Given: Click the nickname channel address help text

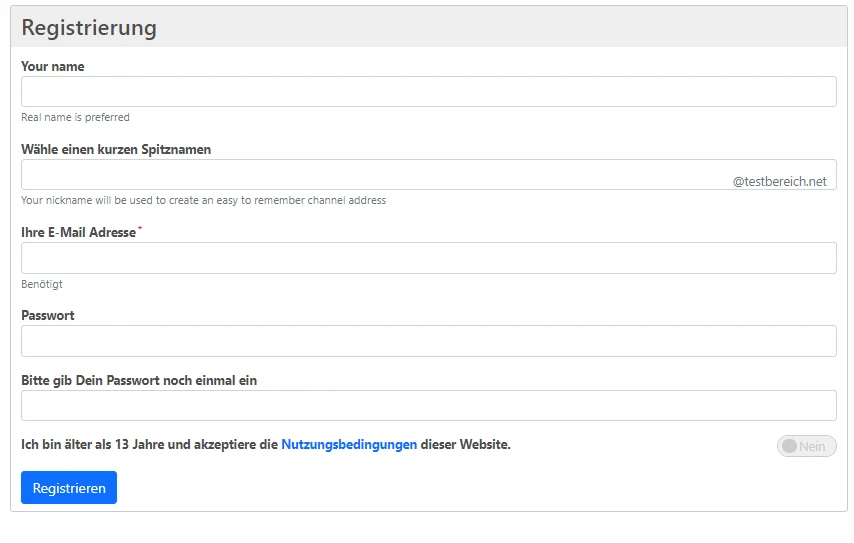Looking at the screenshot, I should pyautogui.click(x=203, y=200).
